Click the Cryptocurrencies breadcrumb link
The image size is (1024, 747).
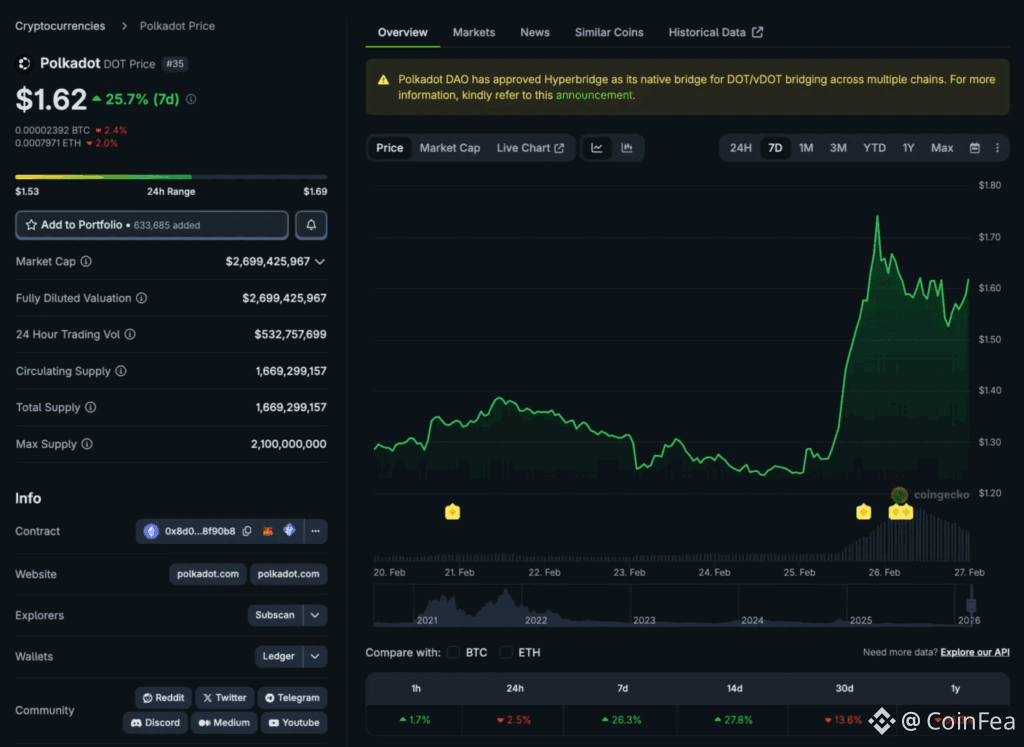[60, 26]
